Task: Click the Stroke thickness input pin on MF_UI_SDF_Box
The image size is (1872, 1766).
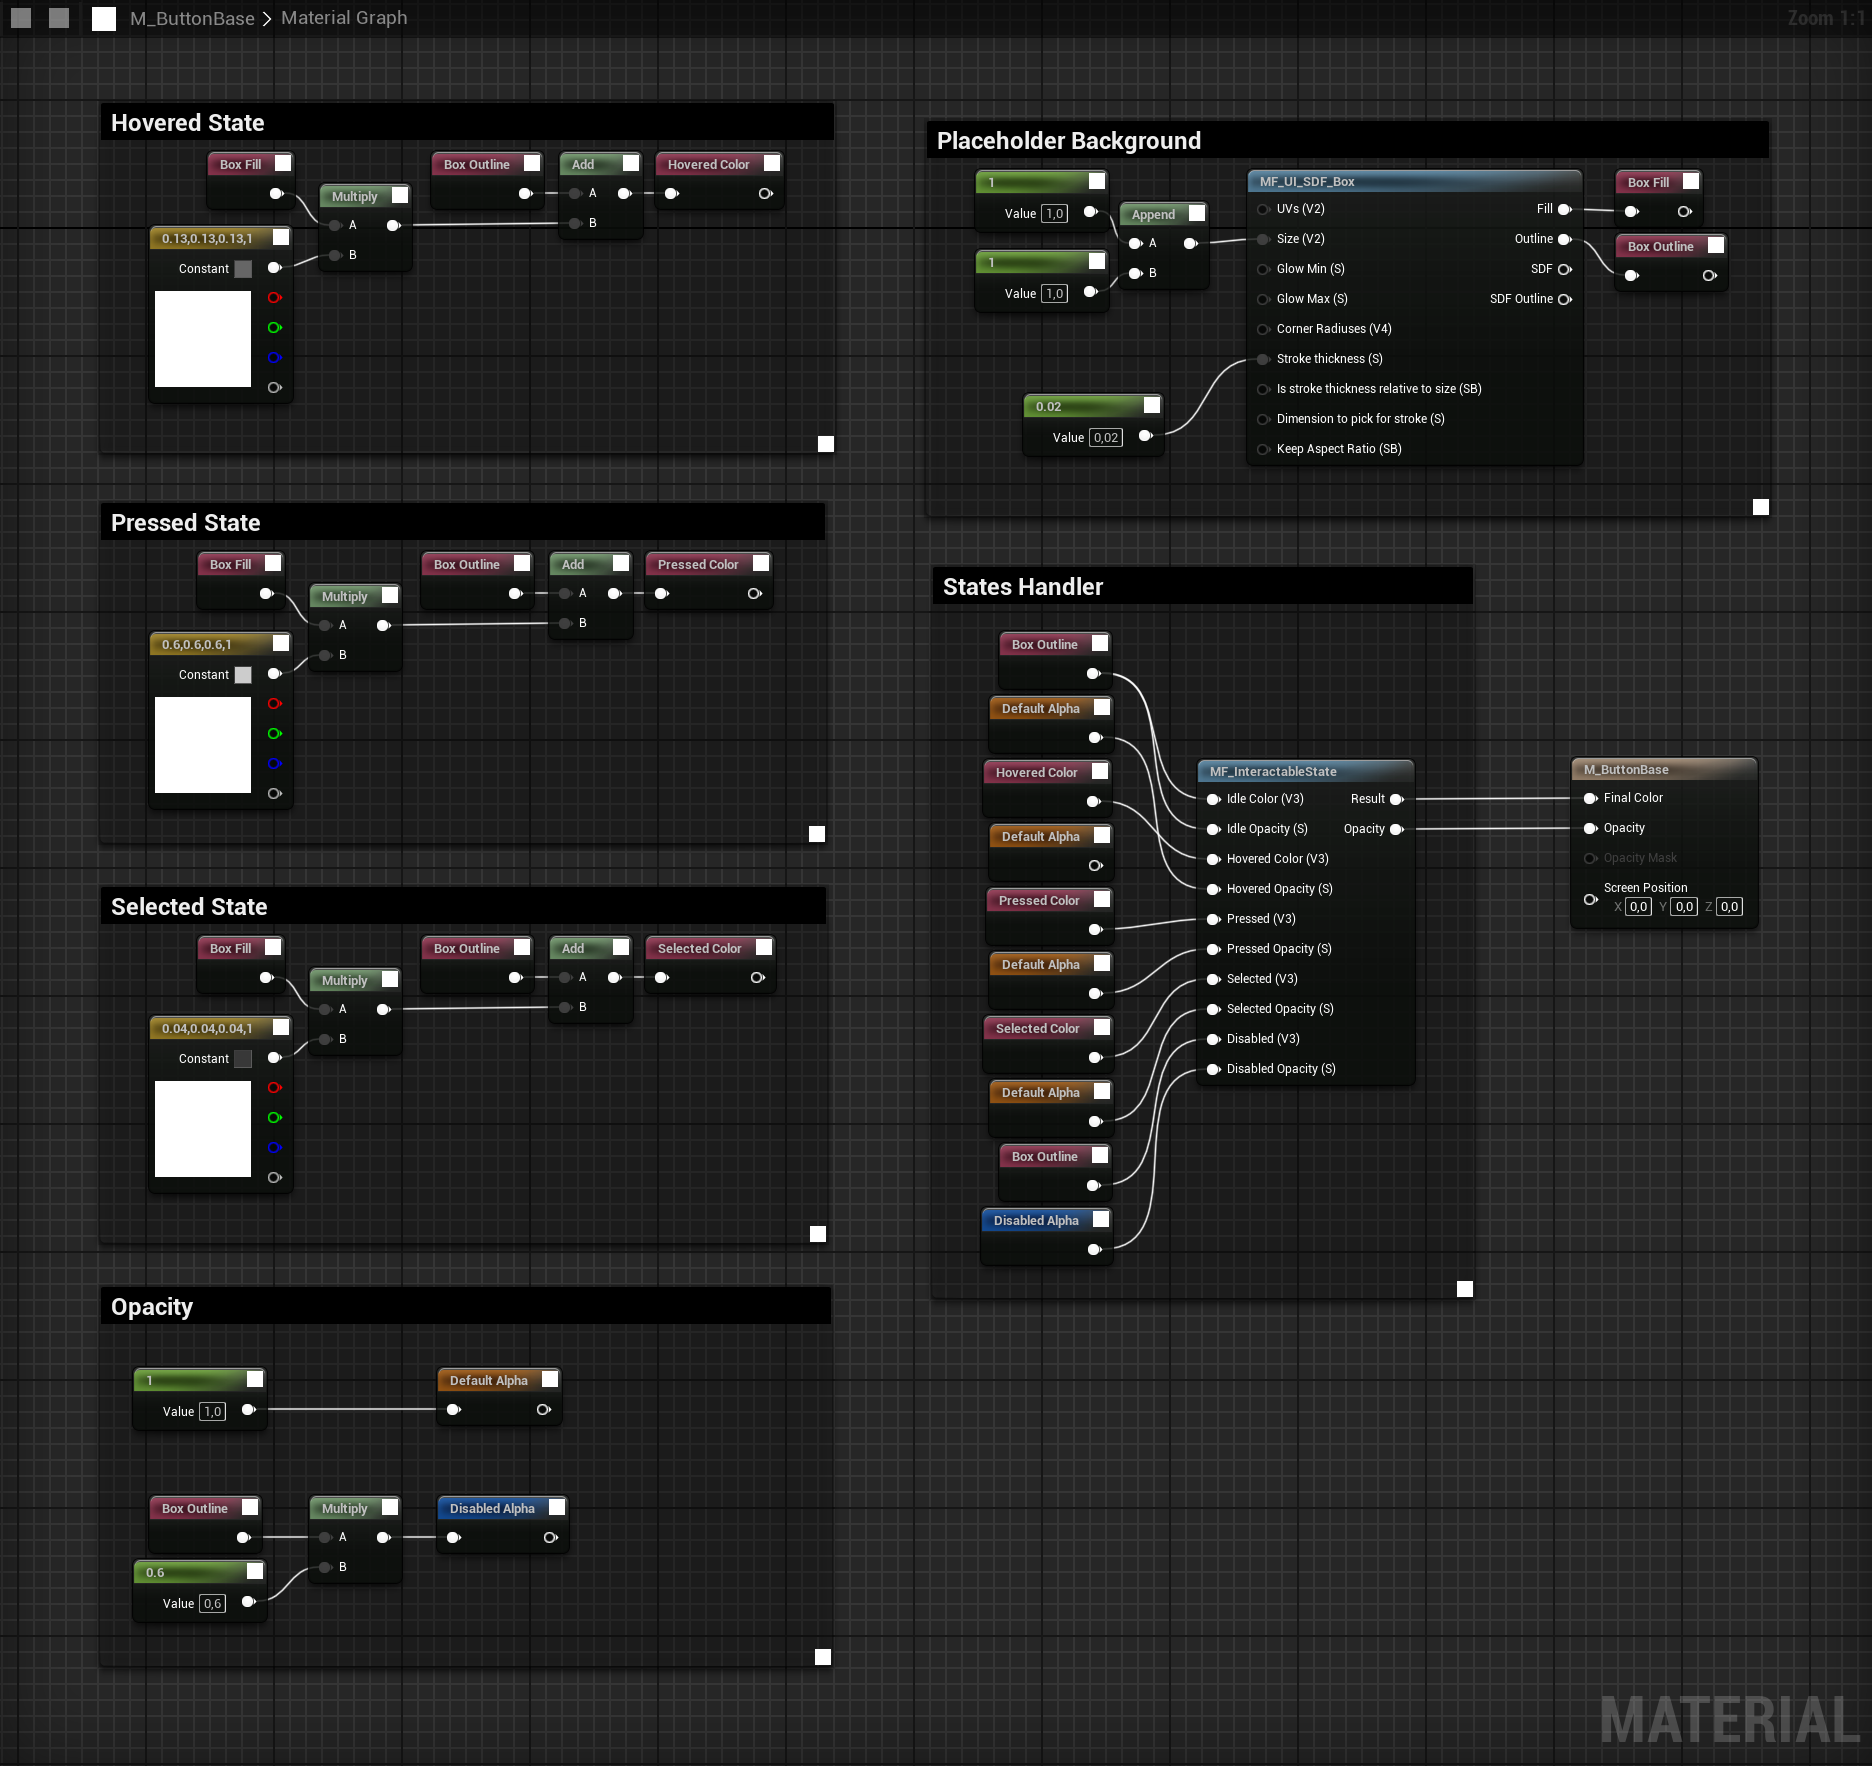Action: [1264, 359]
